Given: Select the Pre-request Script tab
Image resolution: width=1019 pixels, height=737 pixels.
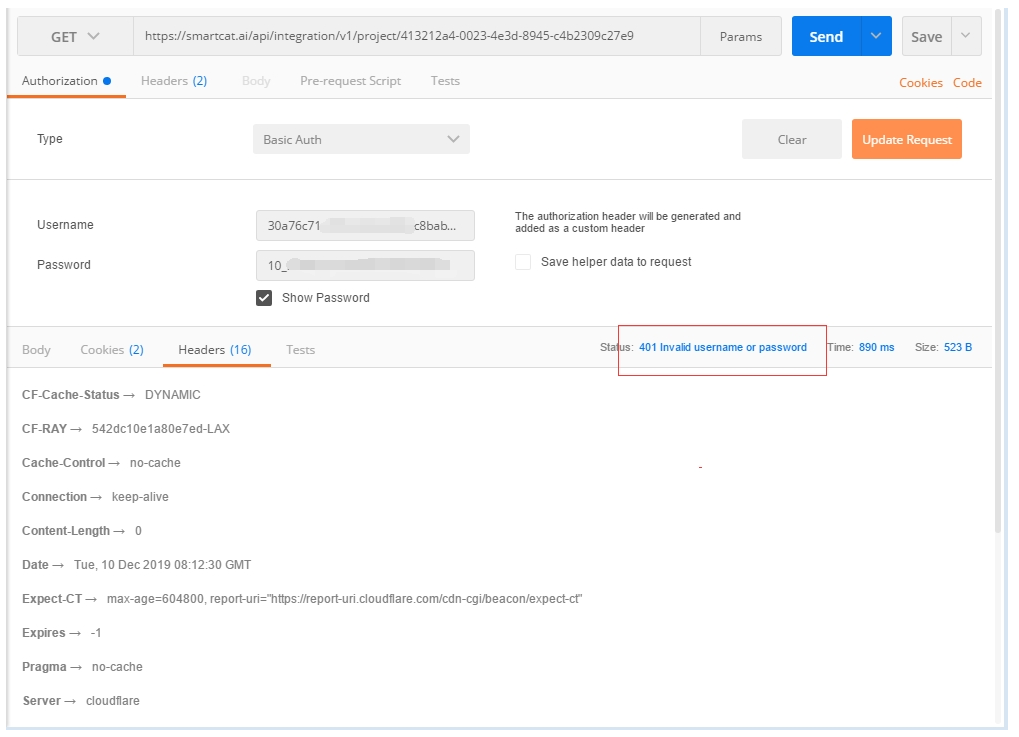Looking at the screenshot, I should point(350,81).
